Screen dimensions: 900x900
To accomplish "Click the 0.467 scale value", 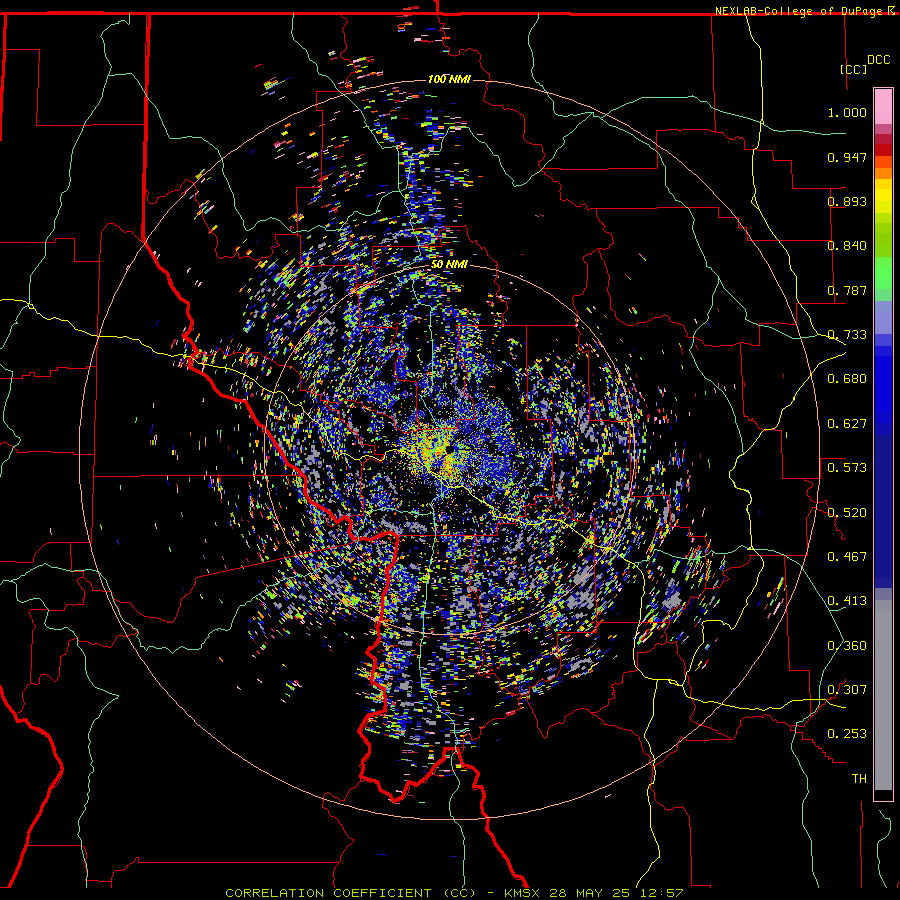I will click(847, 557).
